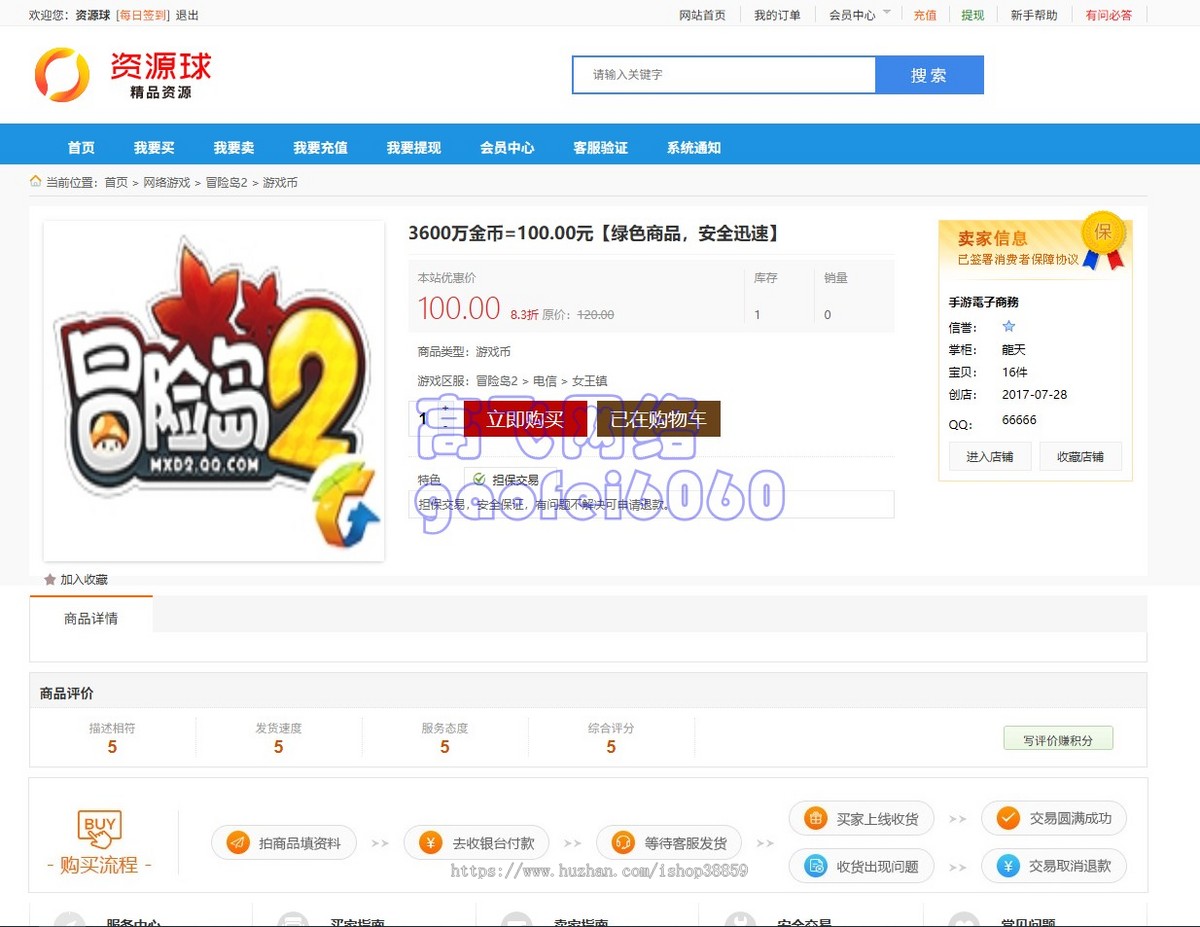
Task: Click 网络游戏 in the breadcrumb
Action: tap(166, 182)
